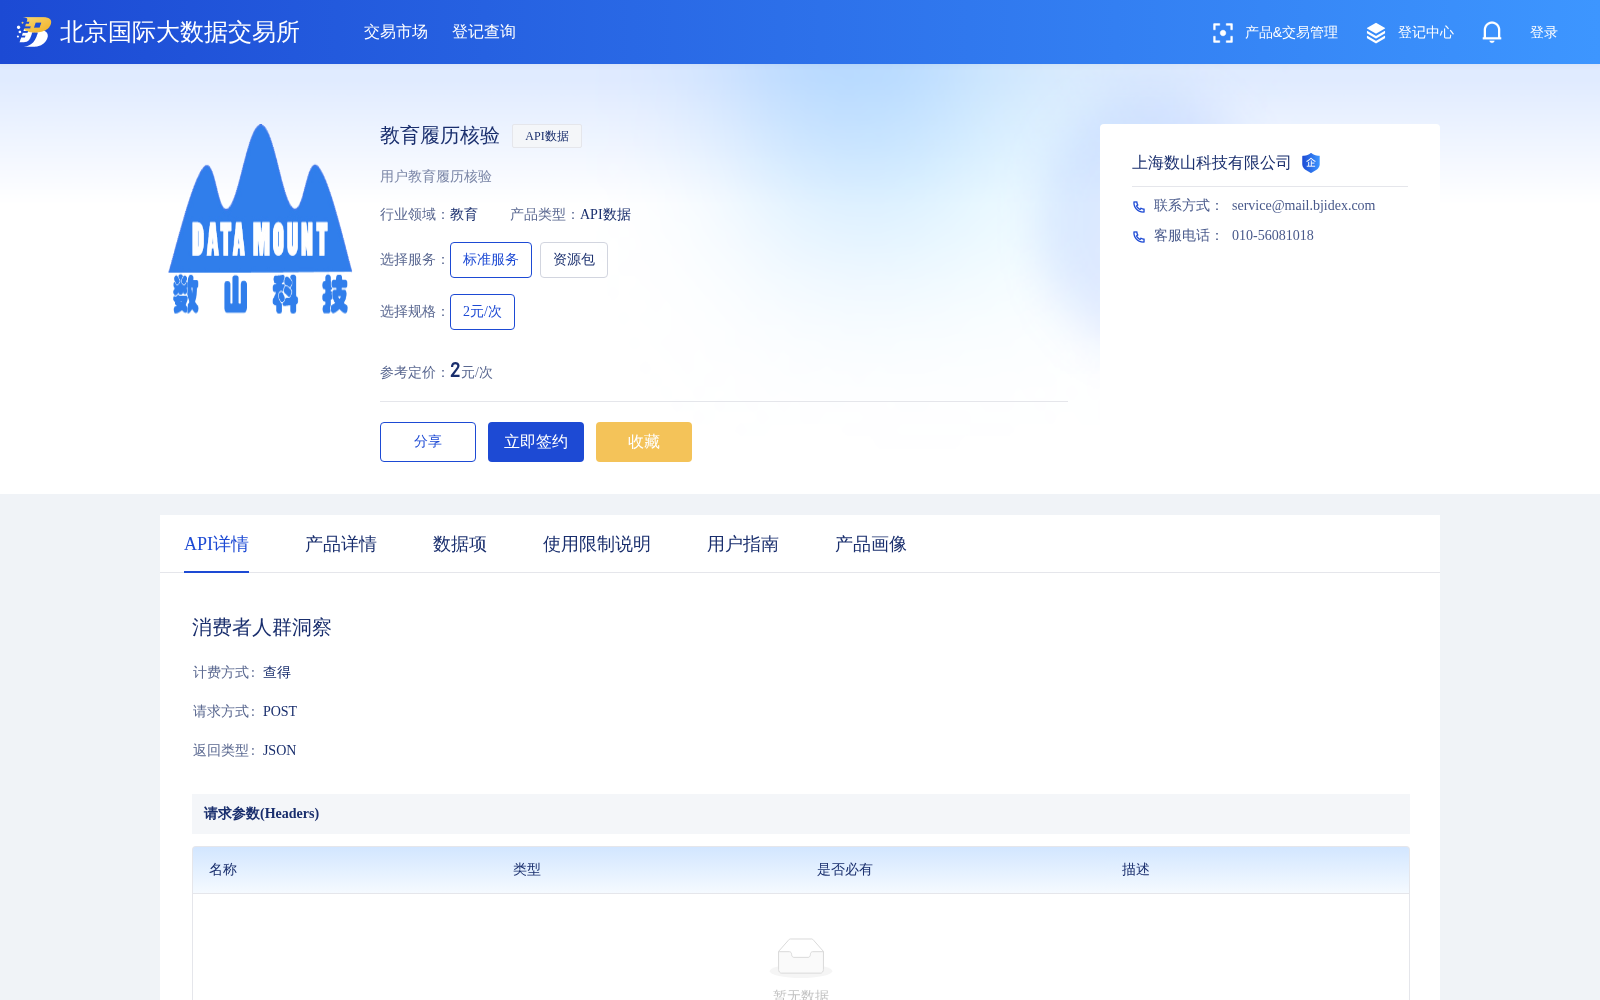
Task: Click the 类型 column header
Action: (527, 870)
